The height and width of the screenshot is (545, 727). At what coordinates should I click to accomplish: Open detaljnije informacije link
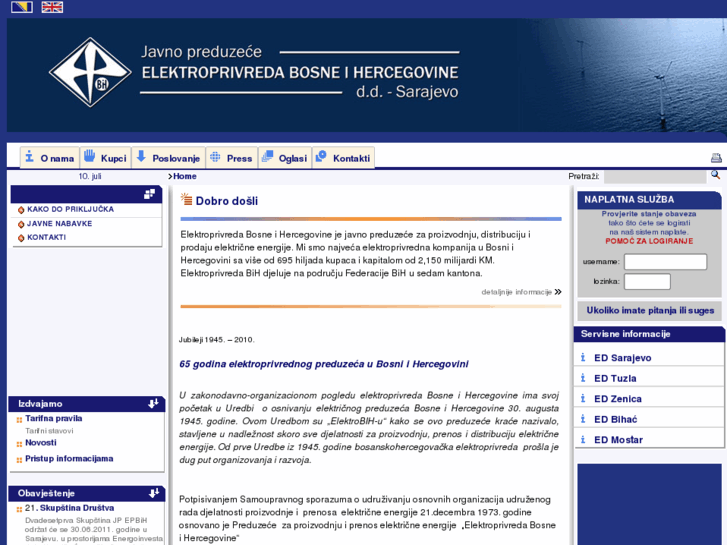pos(517,292)
